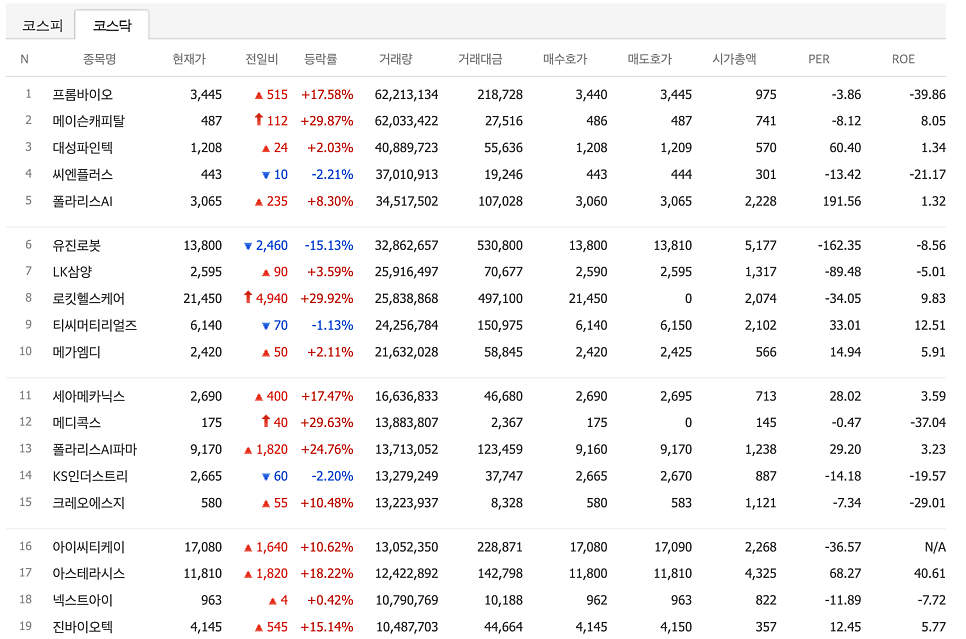Viewport: 966px width, 639px height.
Task: Click the 전일비 column header
Action: pos(261,59)
